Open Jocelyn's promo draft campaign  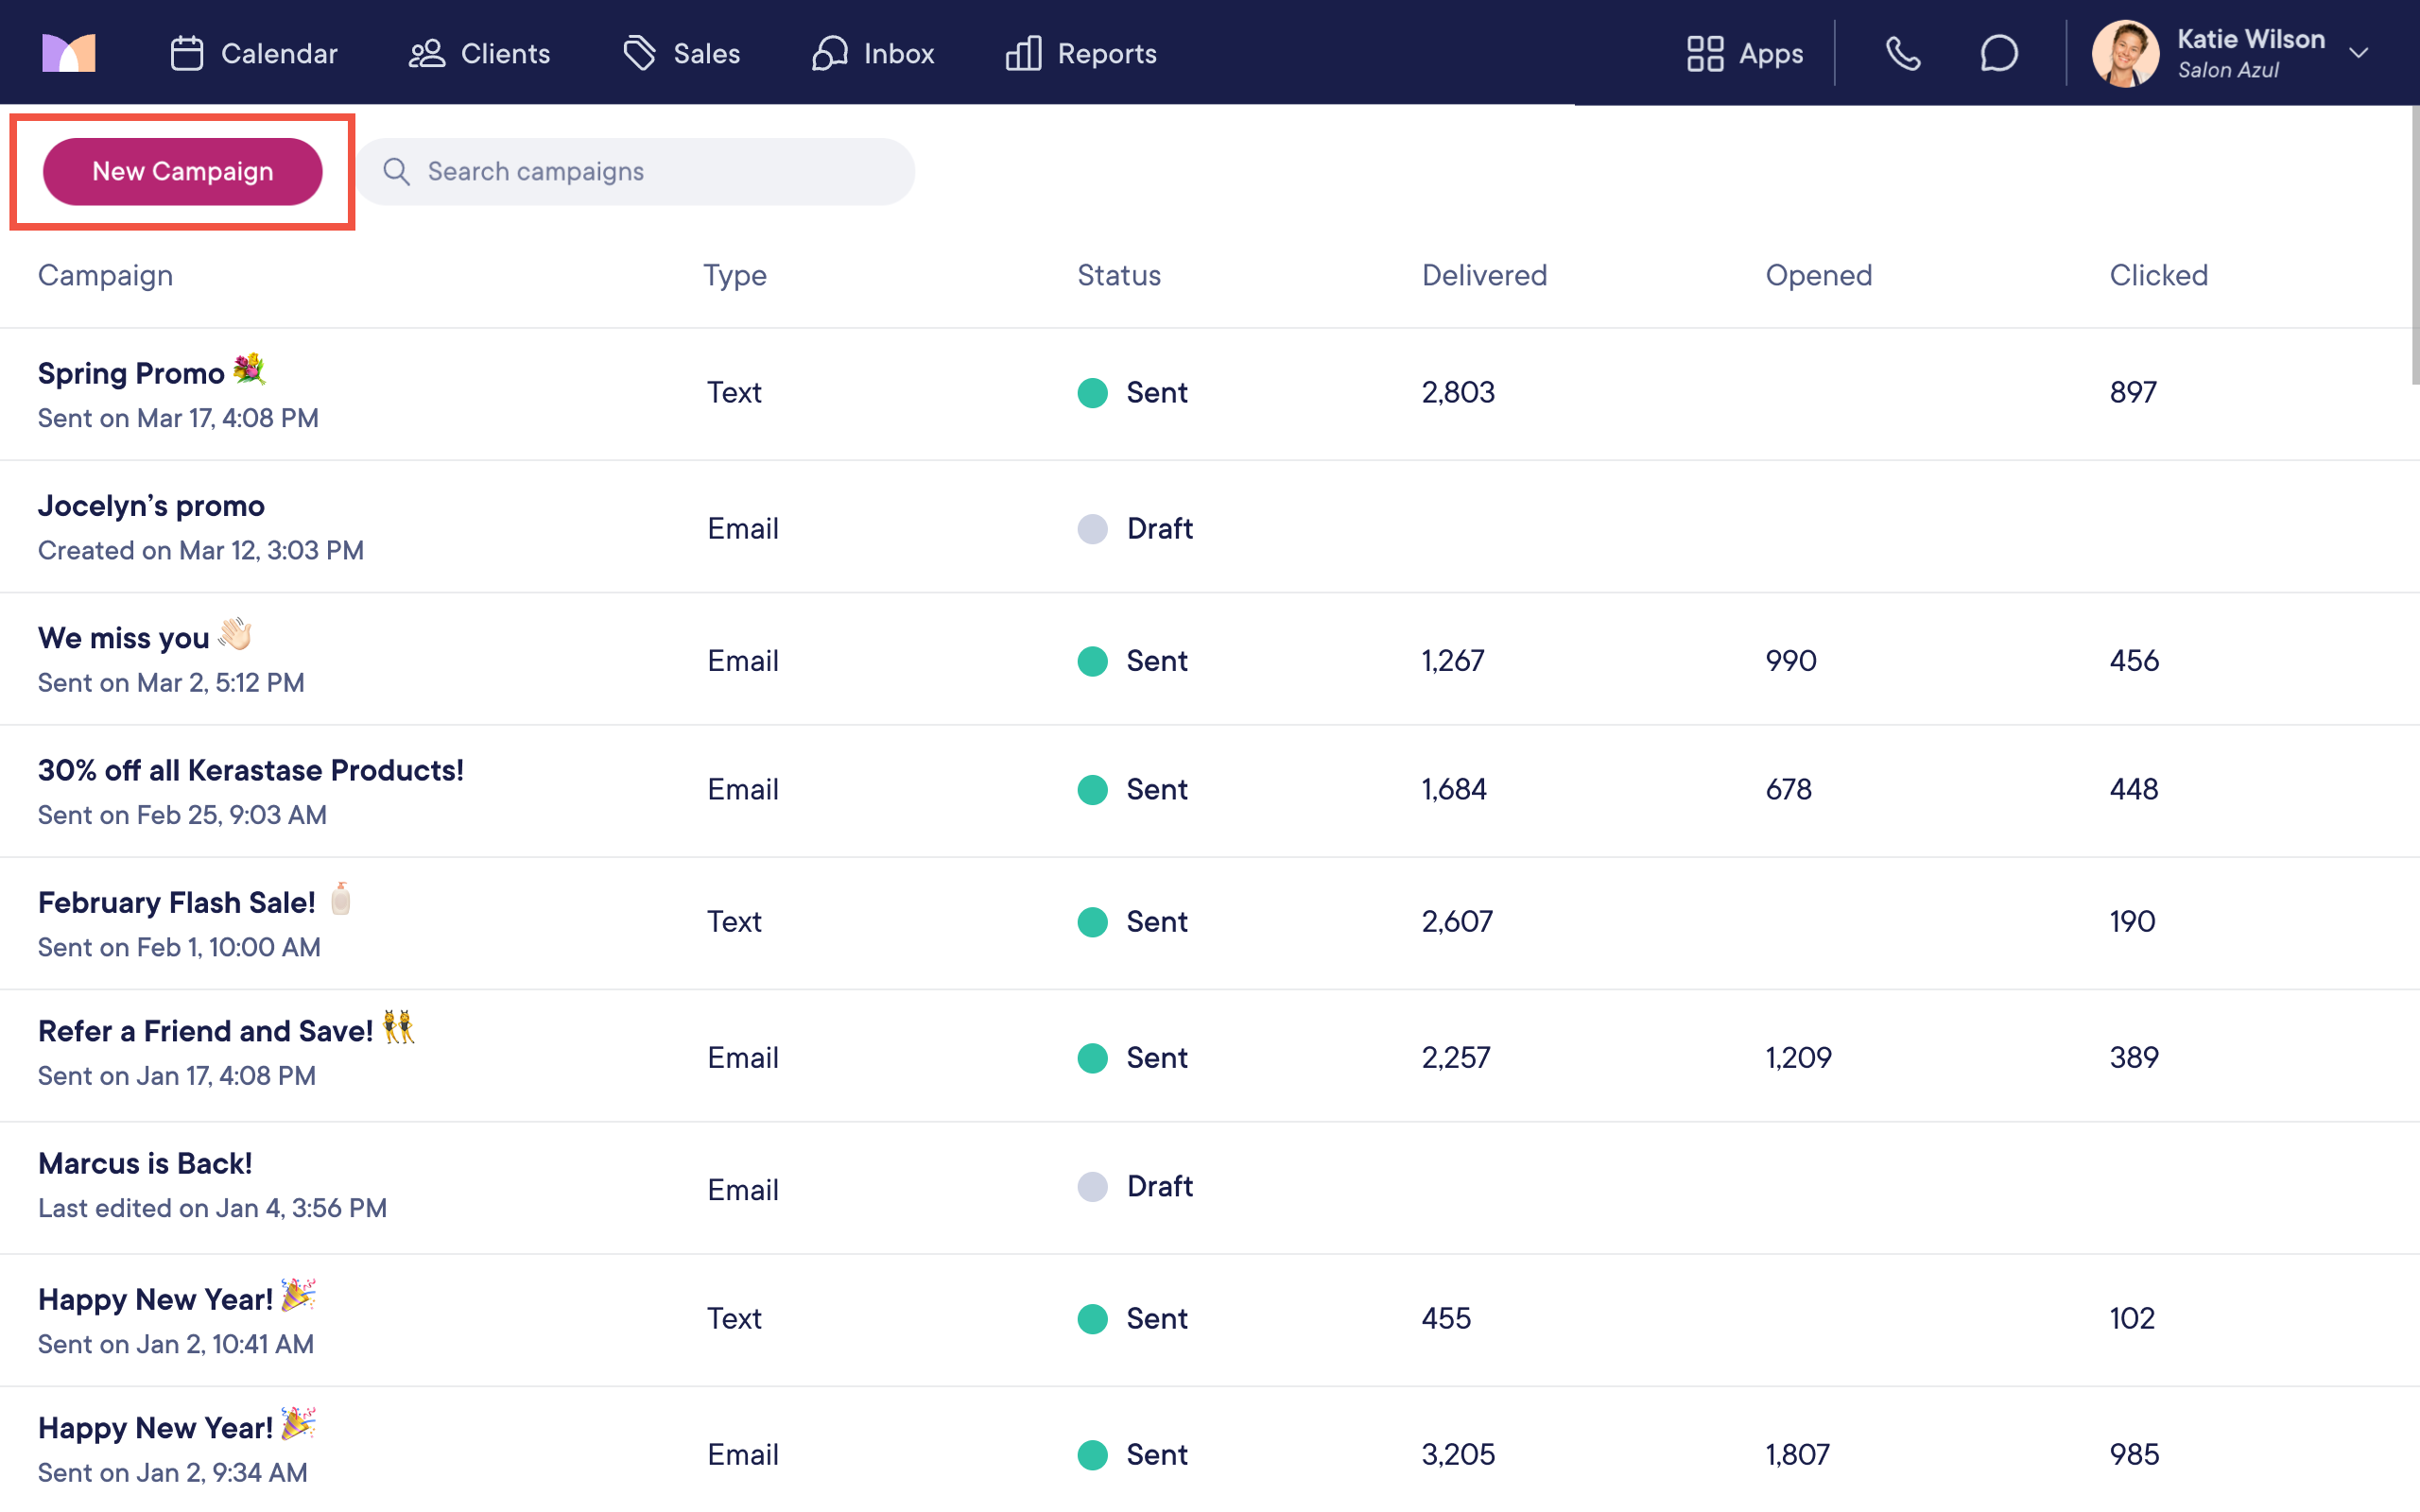click(x=151, y=506)
